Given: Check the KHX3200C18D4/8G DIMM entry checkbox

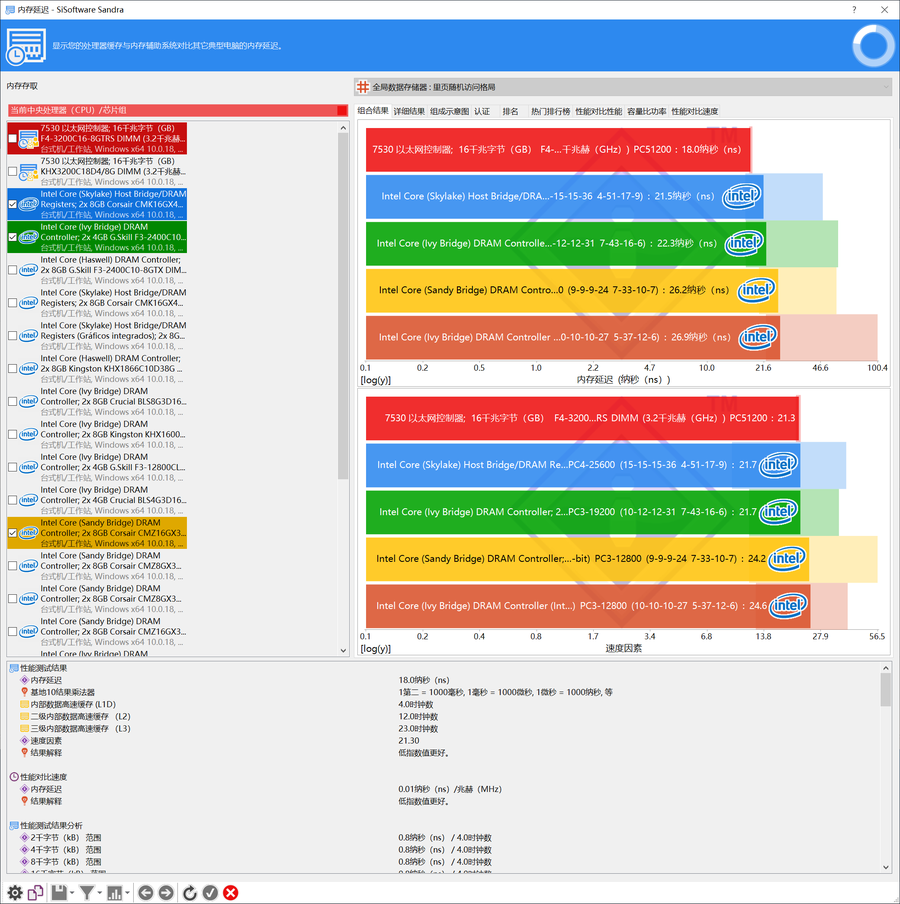Looking at the screenshot, I should [x=13, y=171].
